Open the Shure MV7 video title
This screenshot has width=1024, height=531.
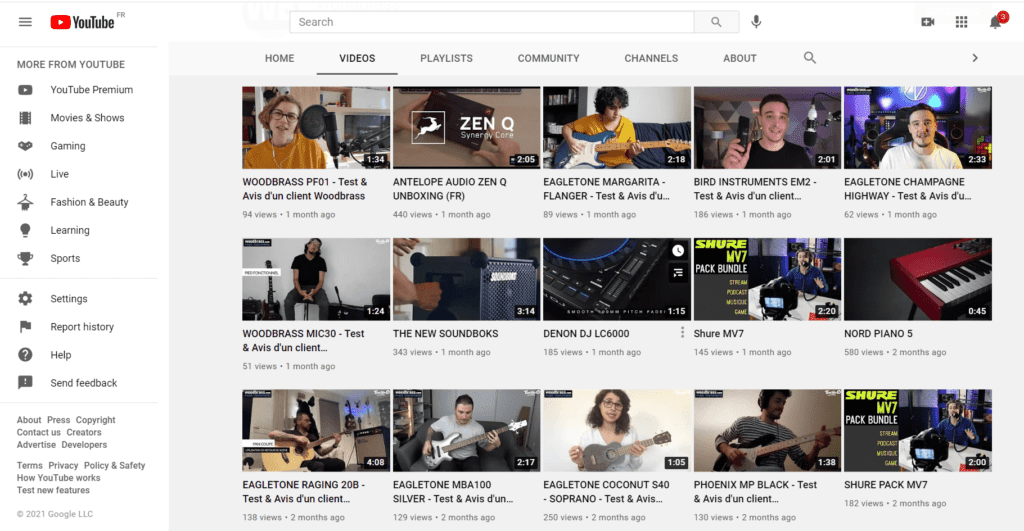[718, 334]
